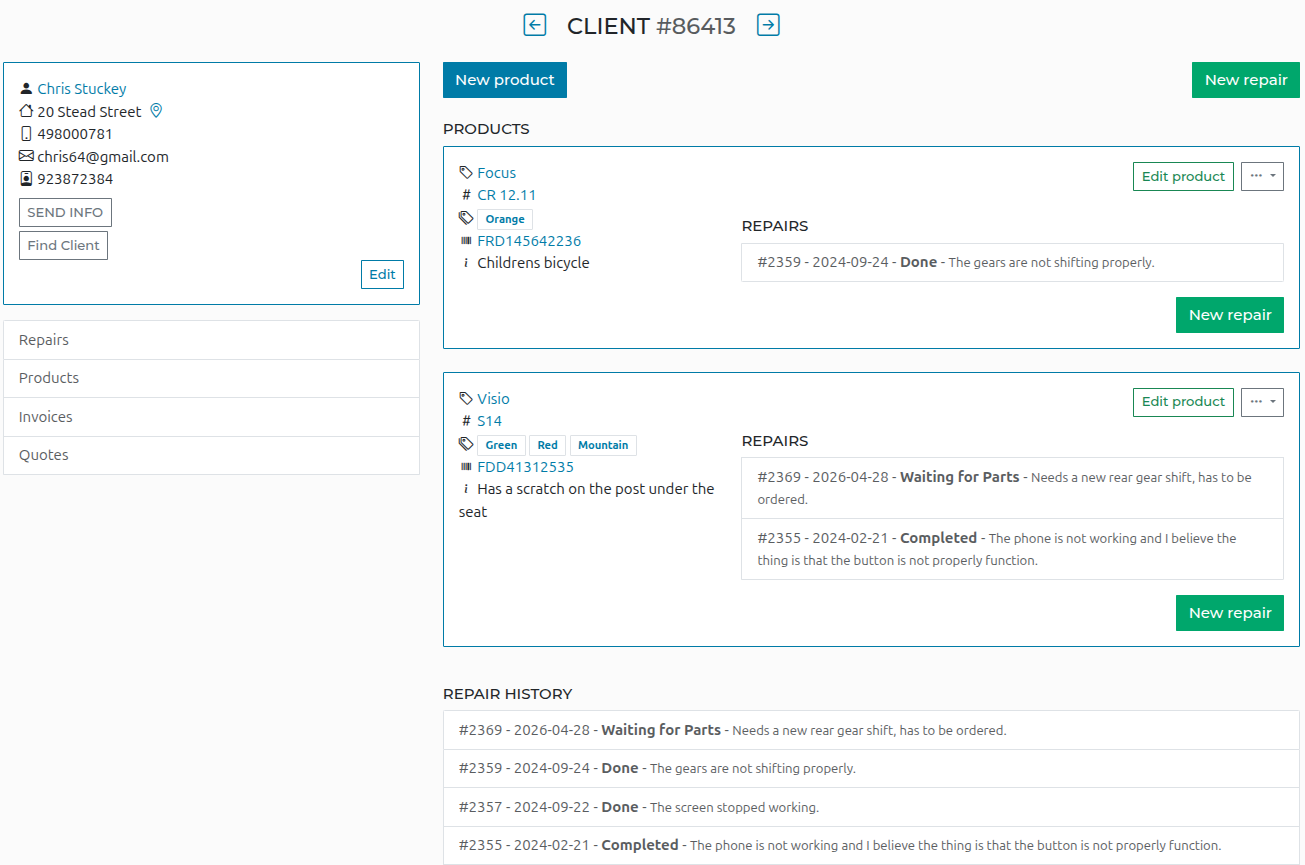Click the Orange tag label
Screen dimensions: 1305x865
pyautogui.click(x=505, y=219)
